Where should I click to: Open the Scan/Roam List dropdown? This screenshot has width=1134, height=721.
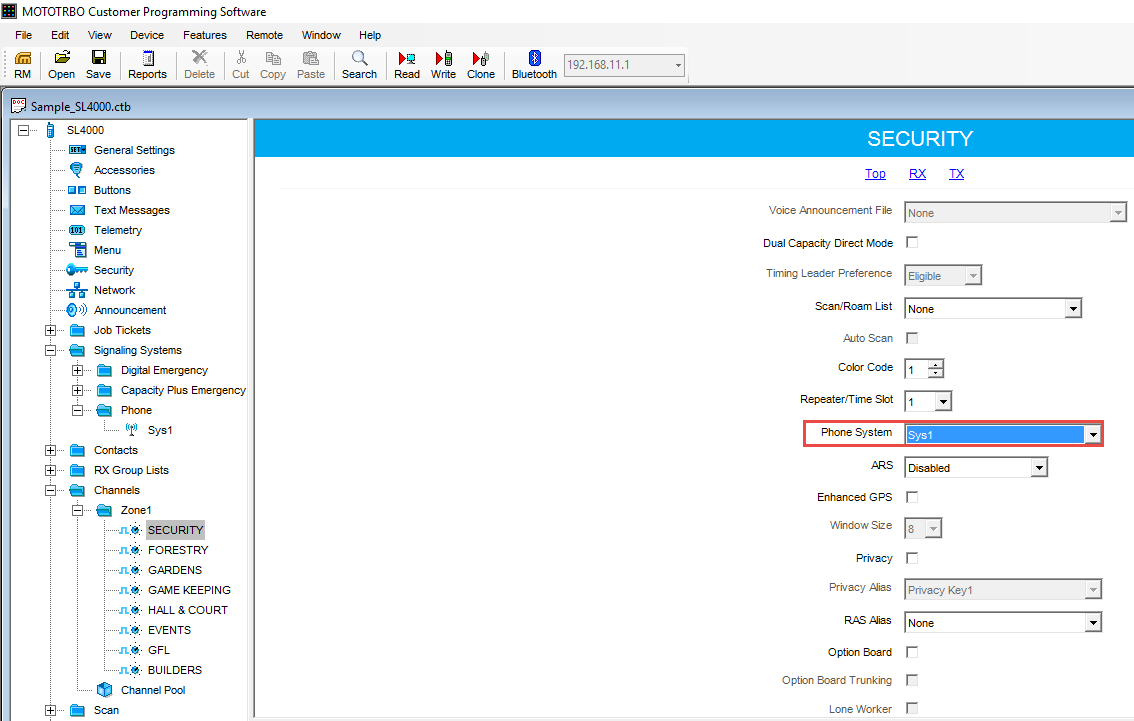tap(1073, 309)
